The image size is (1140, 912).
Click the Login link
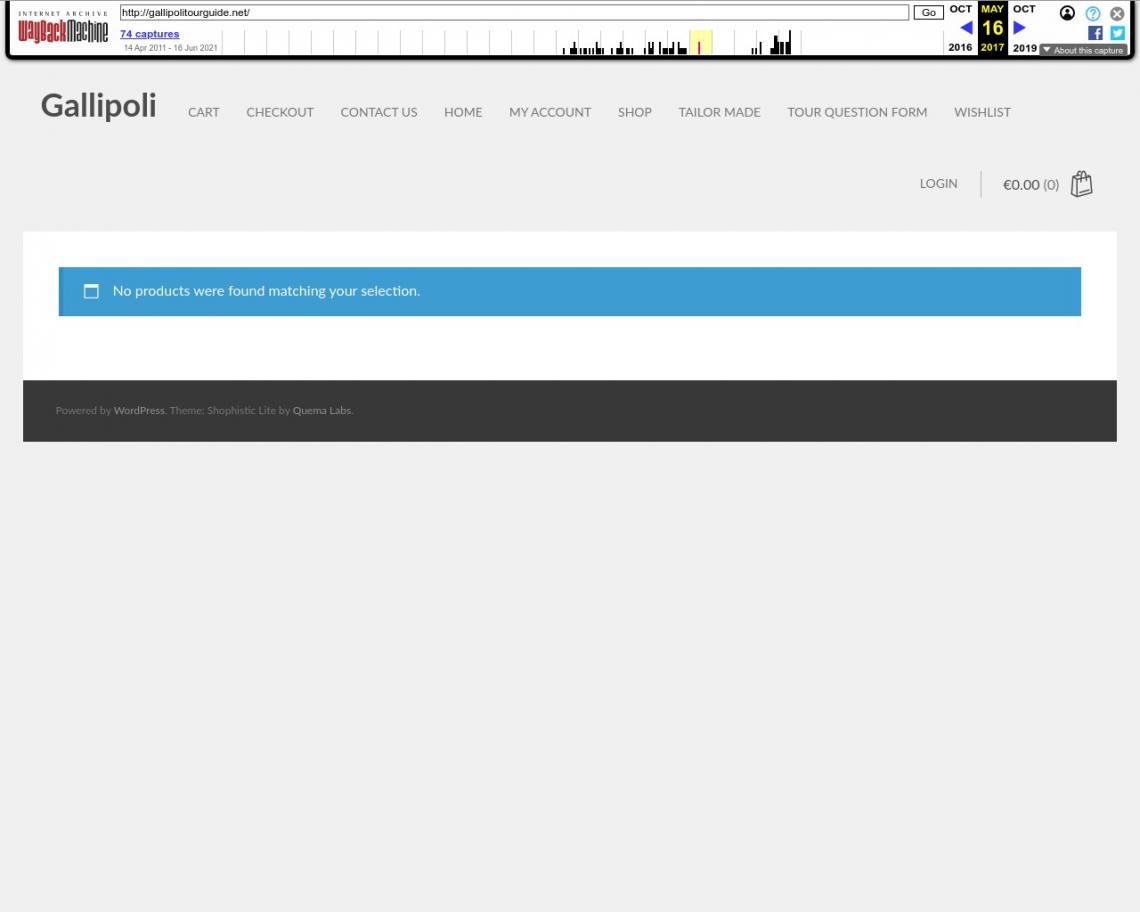(x=938, y=183)
